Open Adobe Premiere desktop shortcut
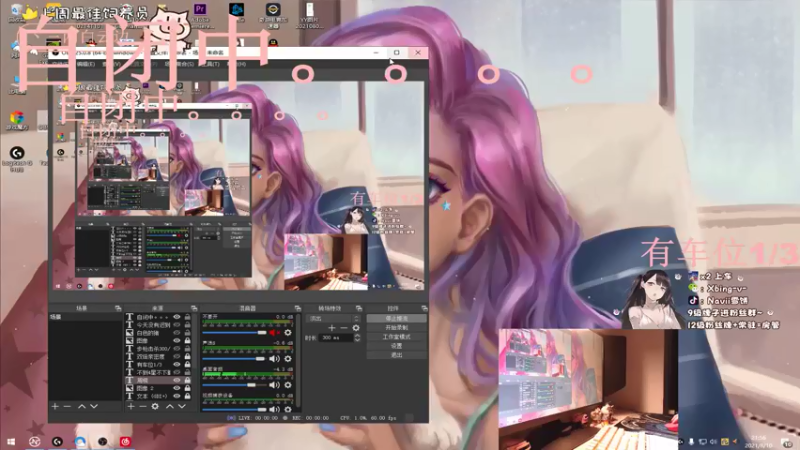 click(x=200, y=14)
